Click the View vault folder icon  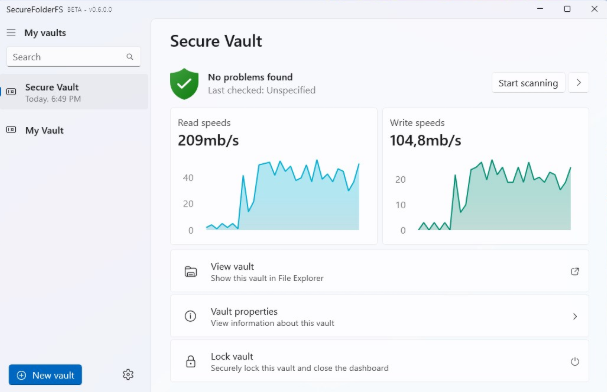click(x=191, y=272)
